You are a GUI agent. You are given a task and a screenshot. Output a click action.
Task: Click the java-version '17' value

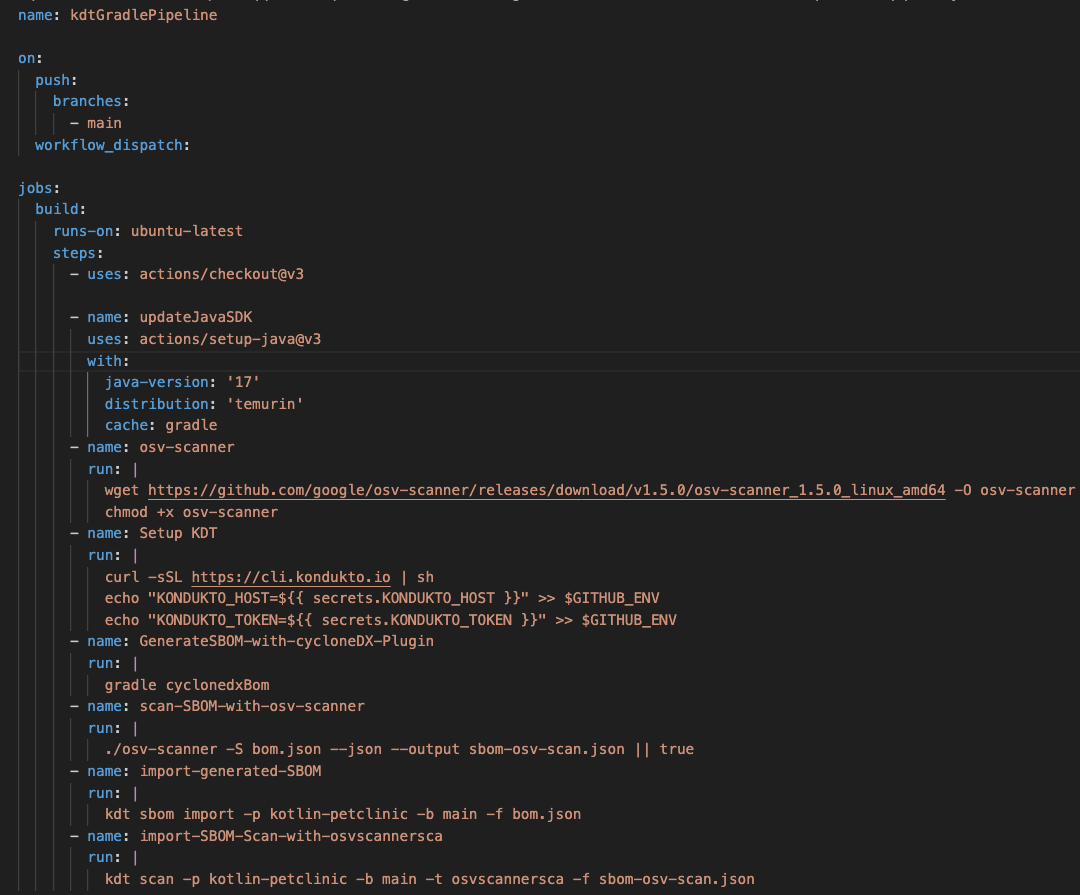pyautogui.click(x=242, y=381)
